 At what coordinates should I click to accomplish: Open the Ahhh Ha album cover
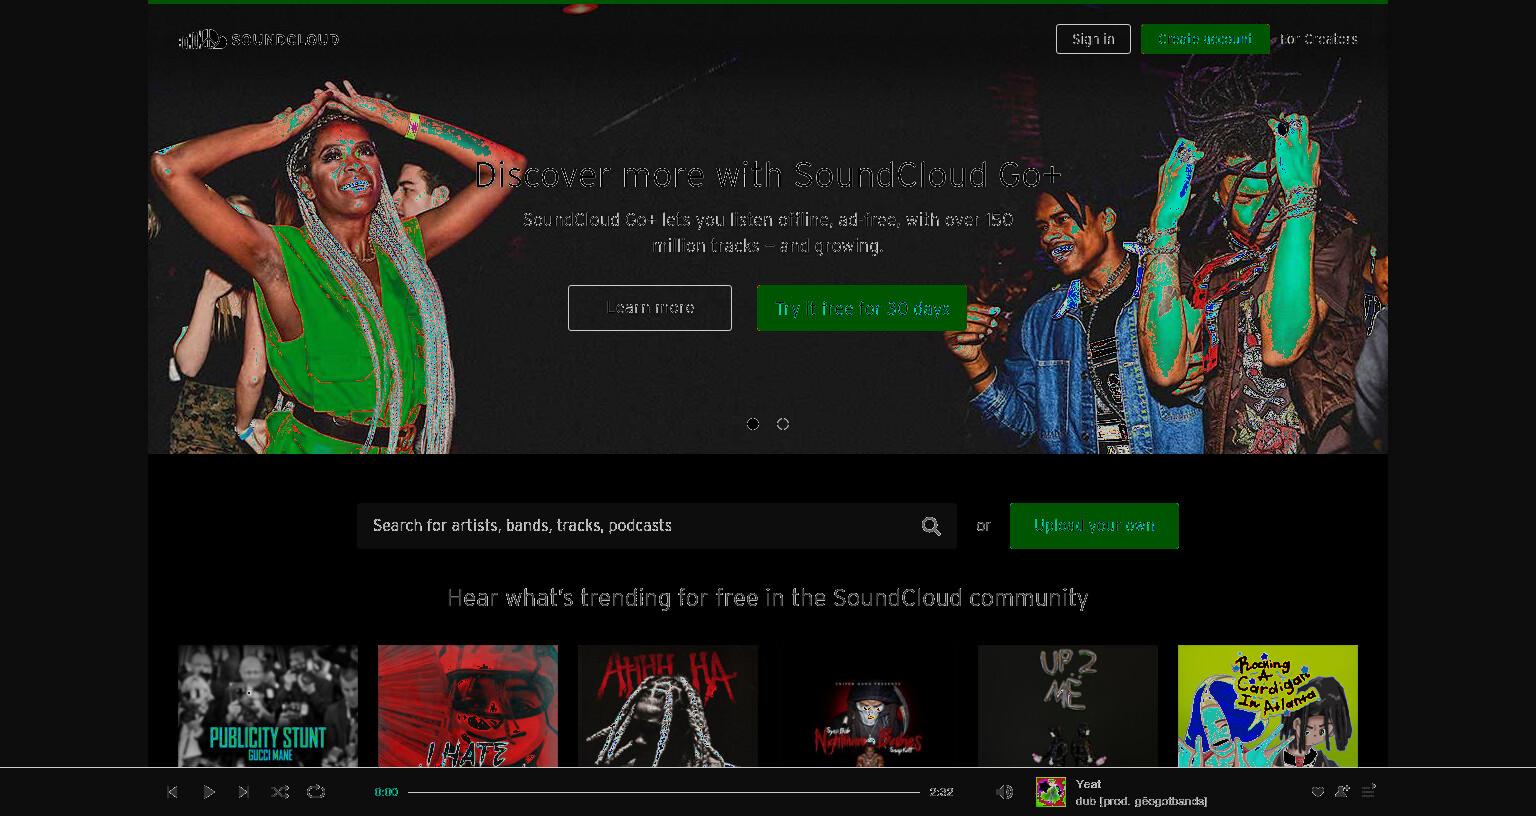click(x=668, y=706)
